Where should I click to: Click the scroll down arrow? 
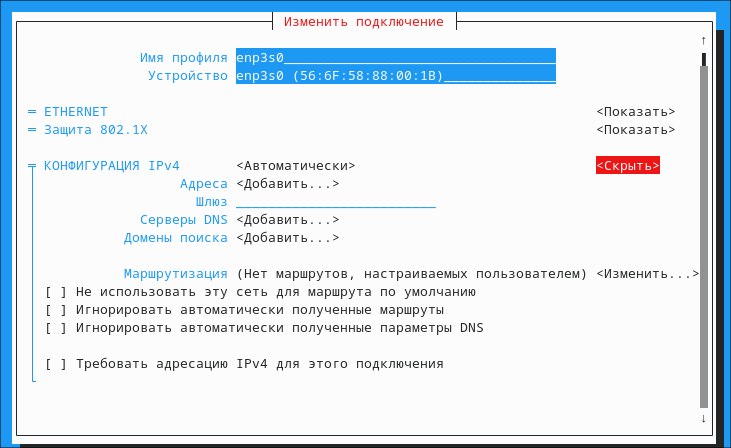[703, 418]
